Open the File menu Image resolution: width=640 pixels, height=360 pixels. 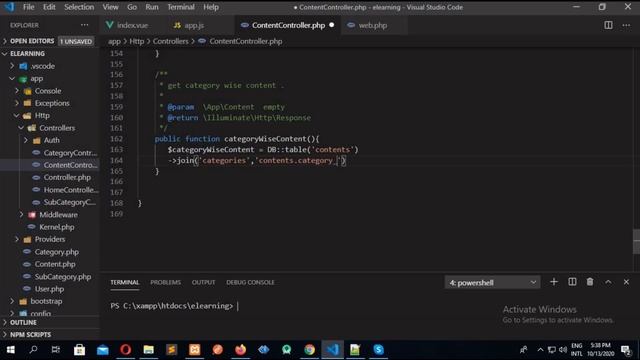(x=29, y=7)
